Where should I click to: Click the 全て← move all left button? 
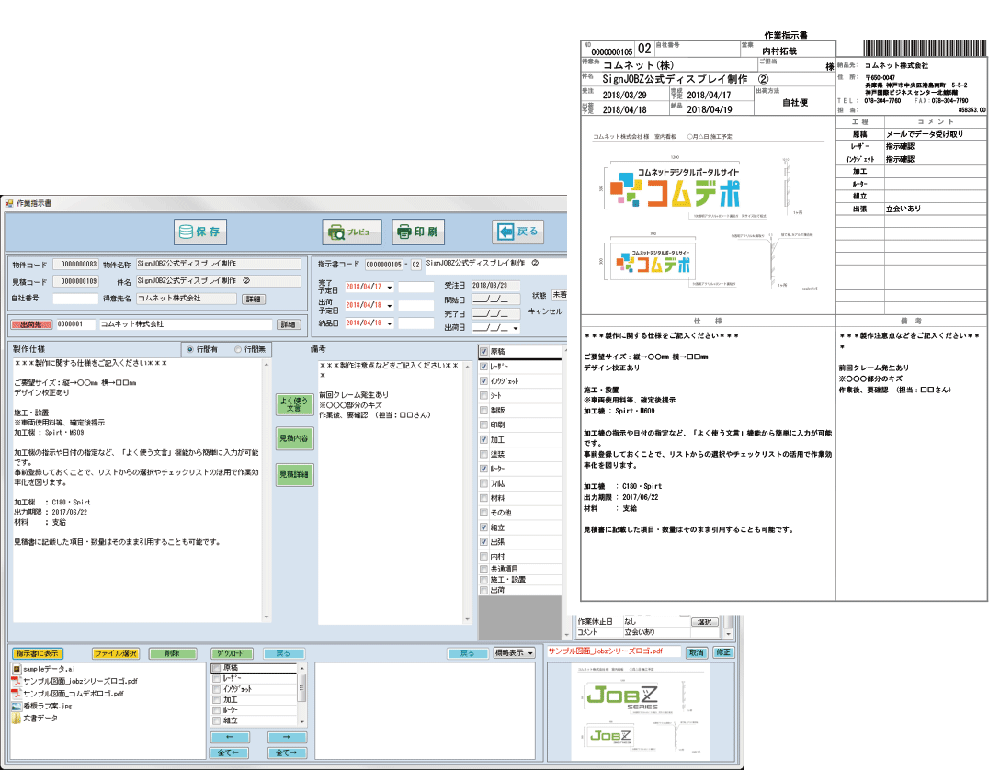tap(230, 753)
